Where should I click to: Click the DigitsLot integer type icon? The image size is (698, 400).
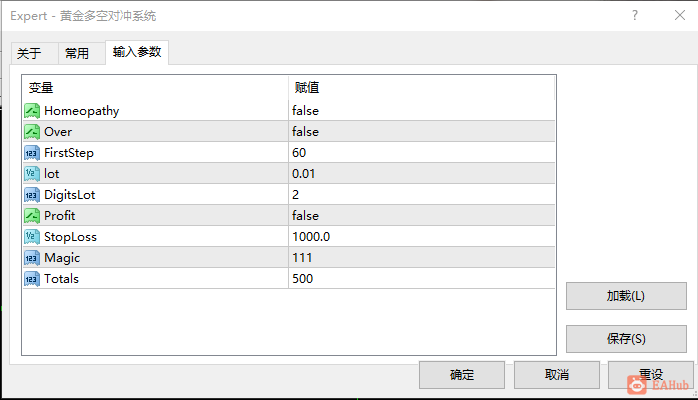pos(32,194)
